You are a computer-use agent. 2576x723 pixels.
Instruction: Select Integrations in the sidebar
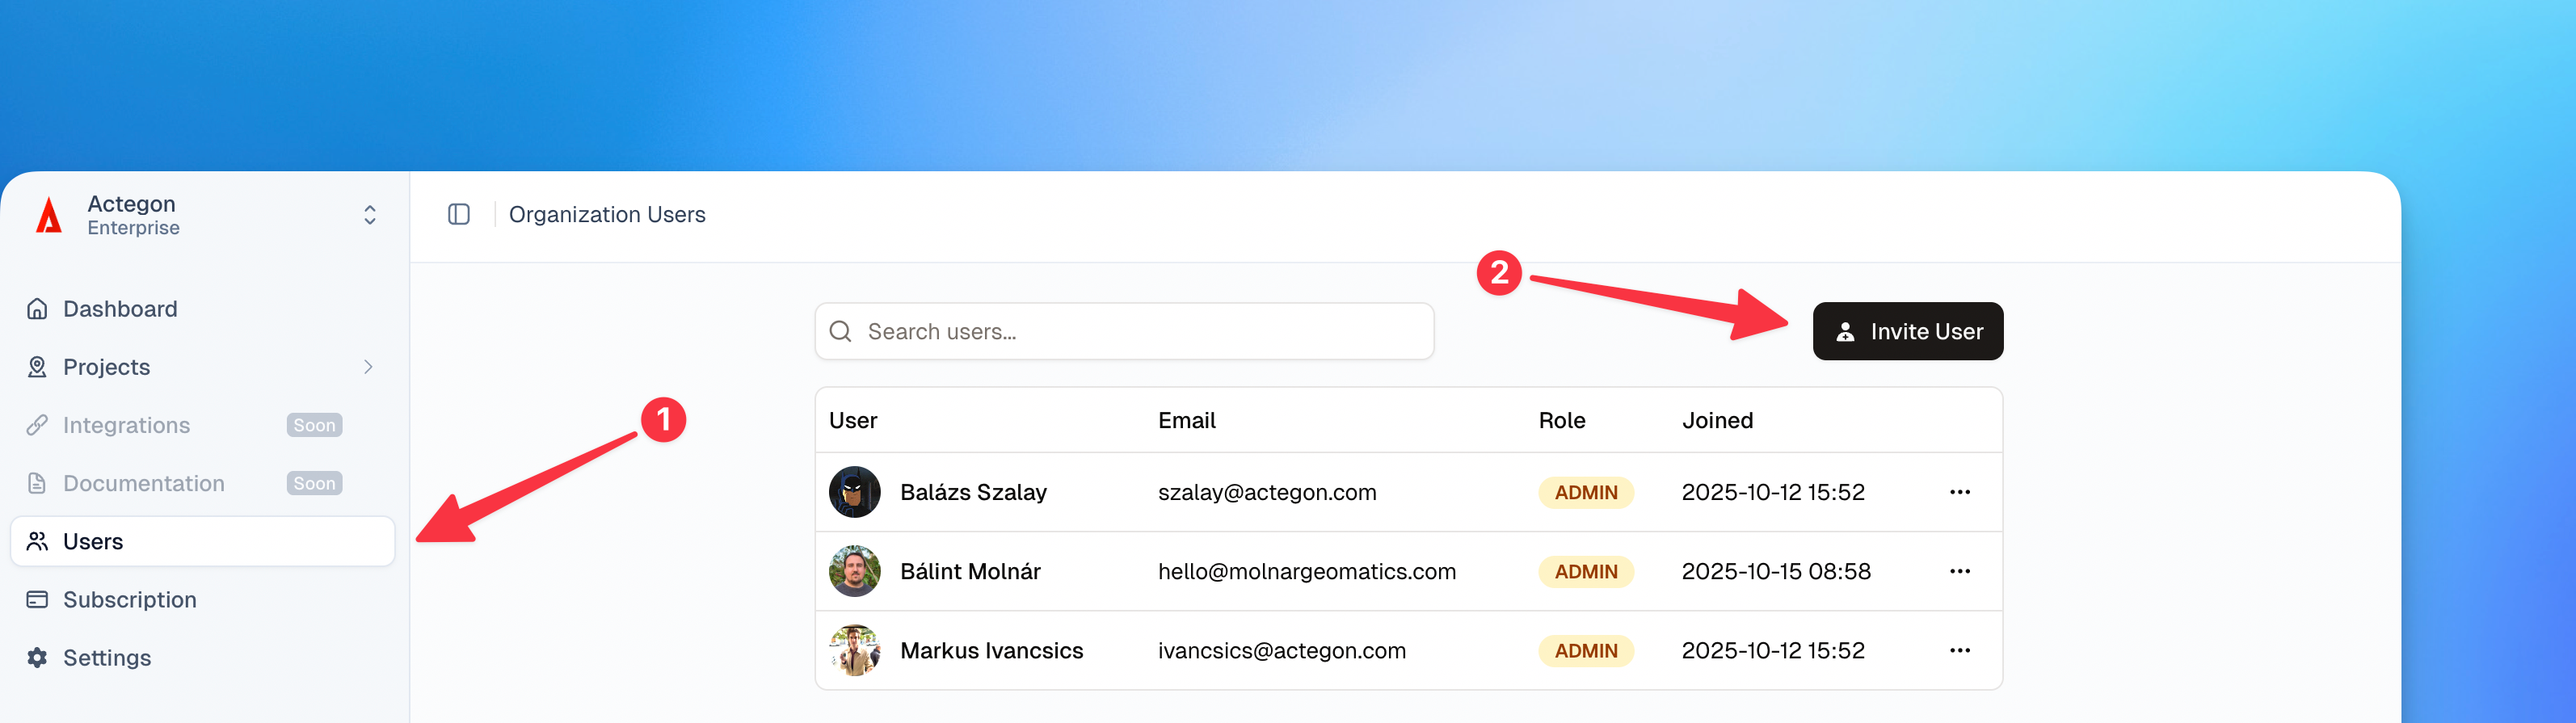point(203,425)
